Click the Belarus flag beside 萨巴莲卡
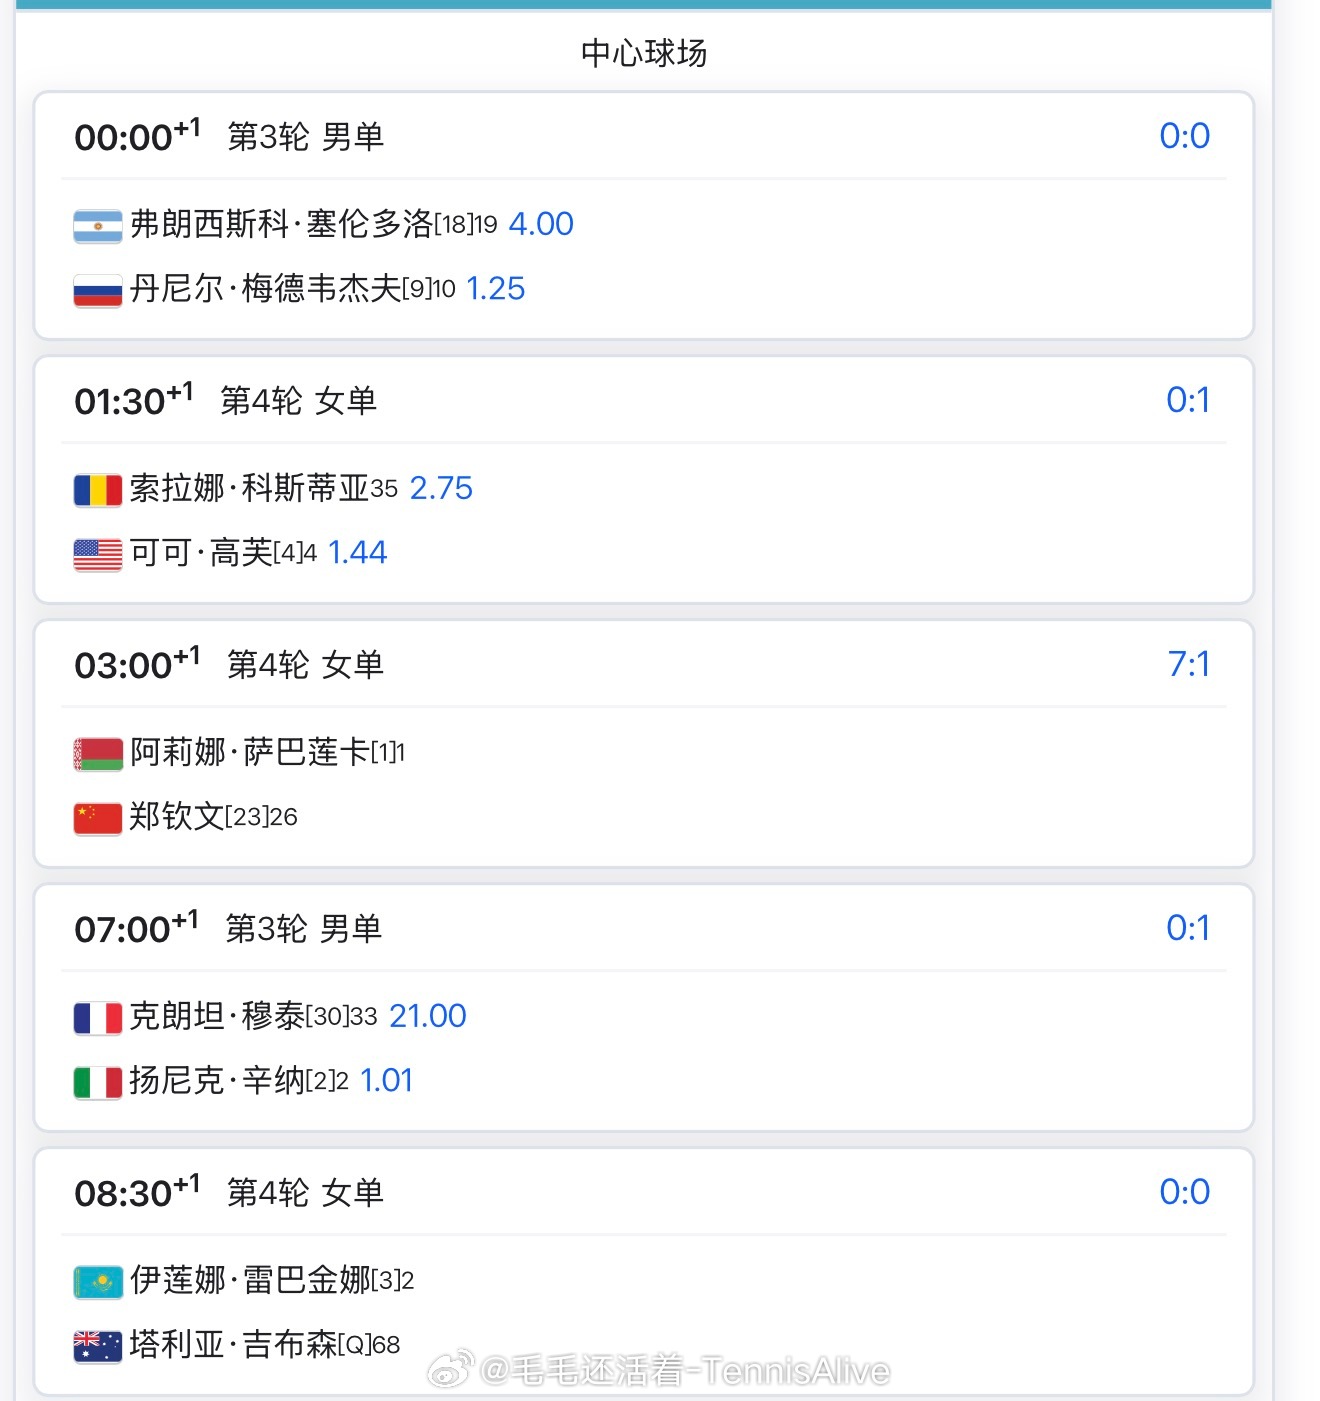The width and height of the screenshot is (1320, 1401). (x=98, y=754)
